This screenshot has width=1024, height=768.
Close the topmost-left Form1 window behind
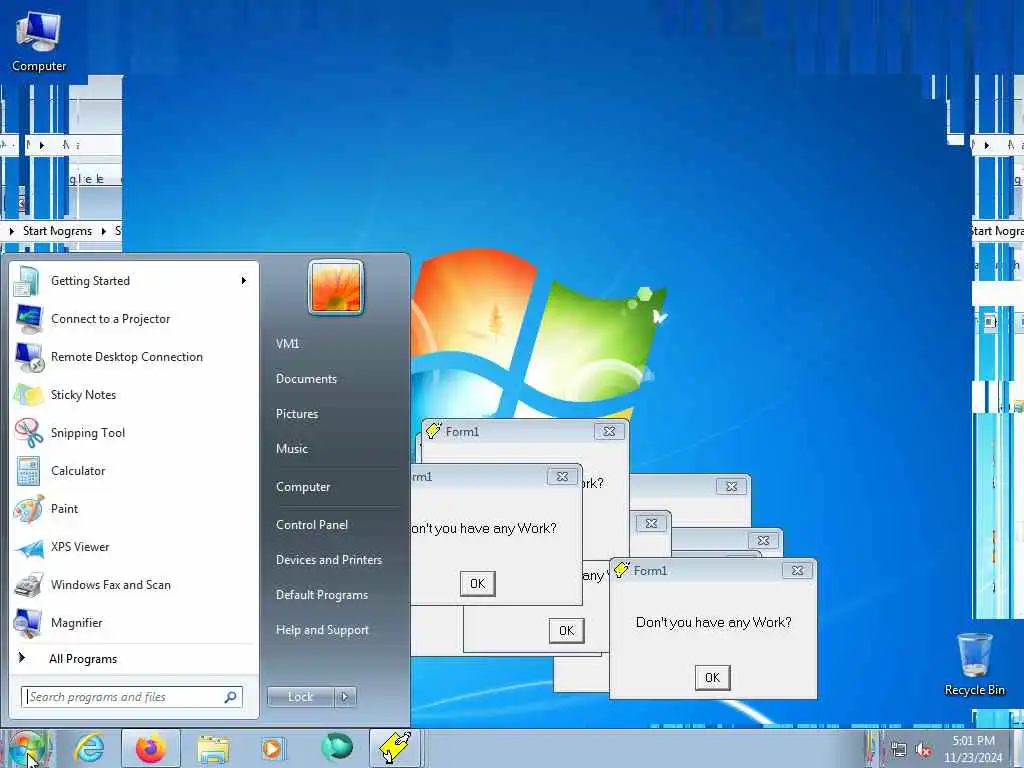click(609, 431)
